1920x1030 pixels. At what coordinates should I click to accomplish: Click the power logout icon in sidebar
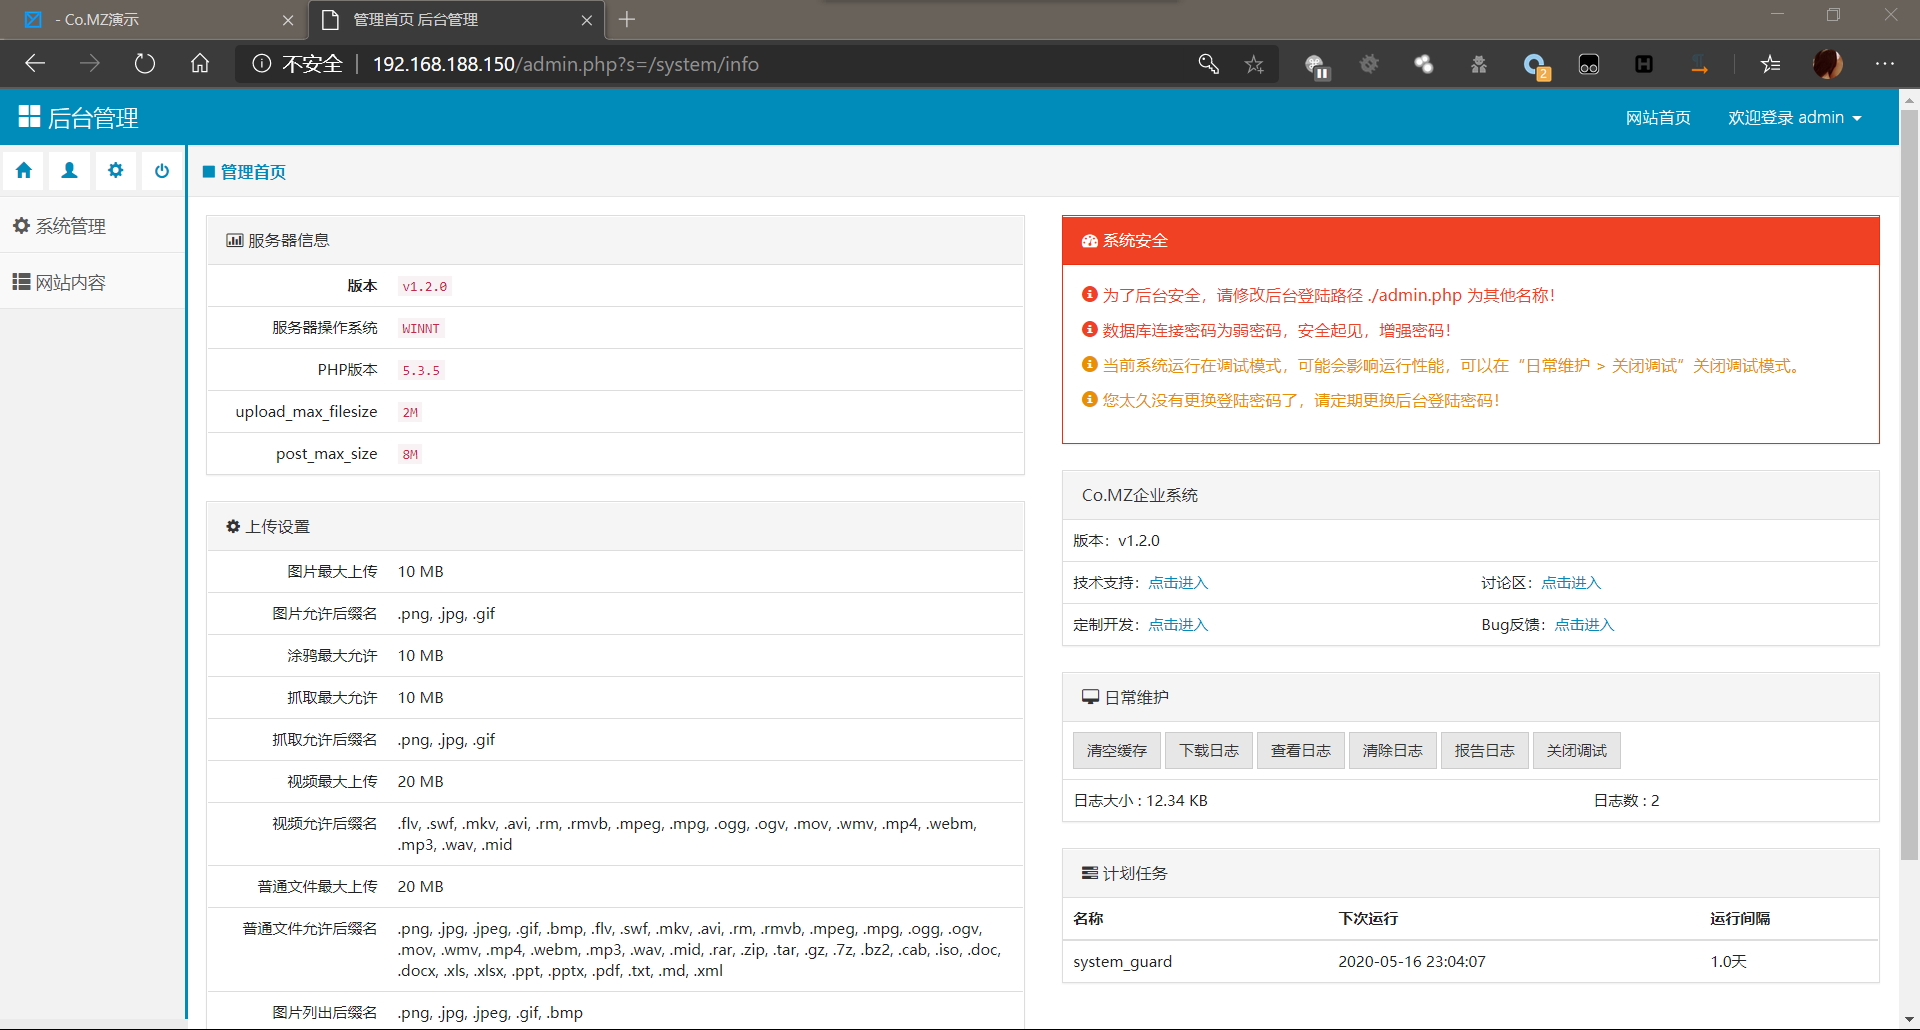coord(162,171)
